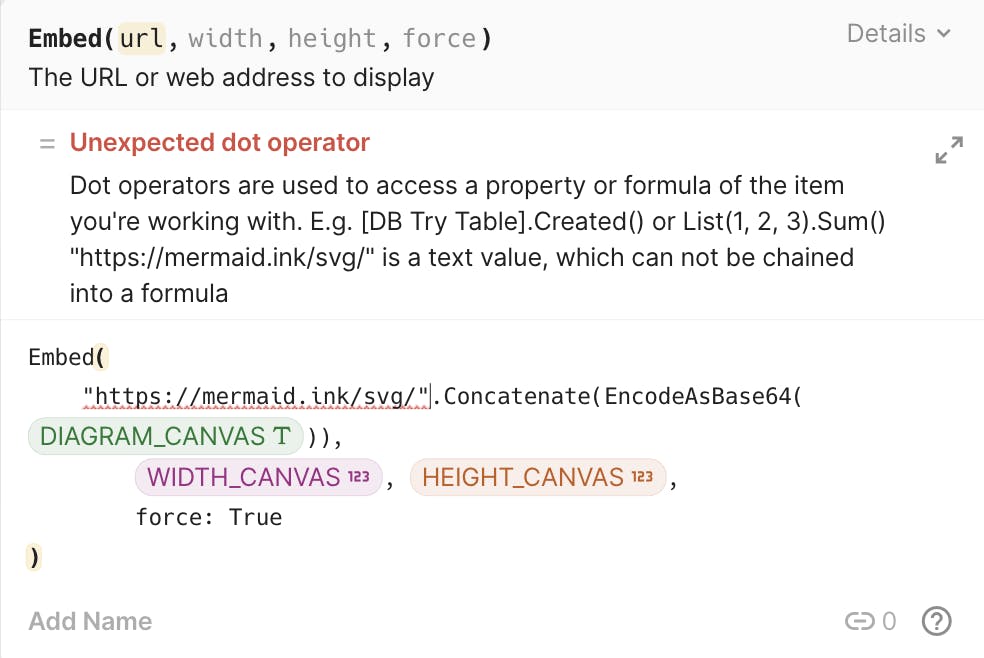Screen dimensions: 984x658
Task: Click the Details chevron arrow
Action: [943, 33]
